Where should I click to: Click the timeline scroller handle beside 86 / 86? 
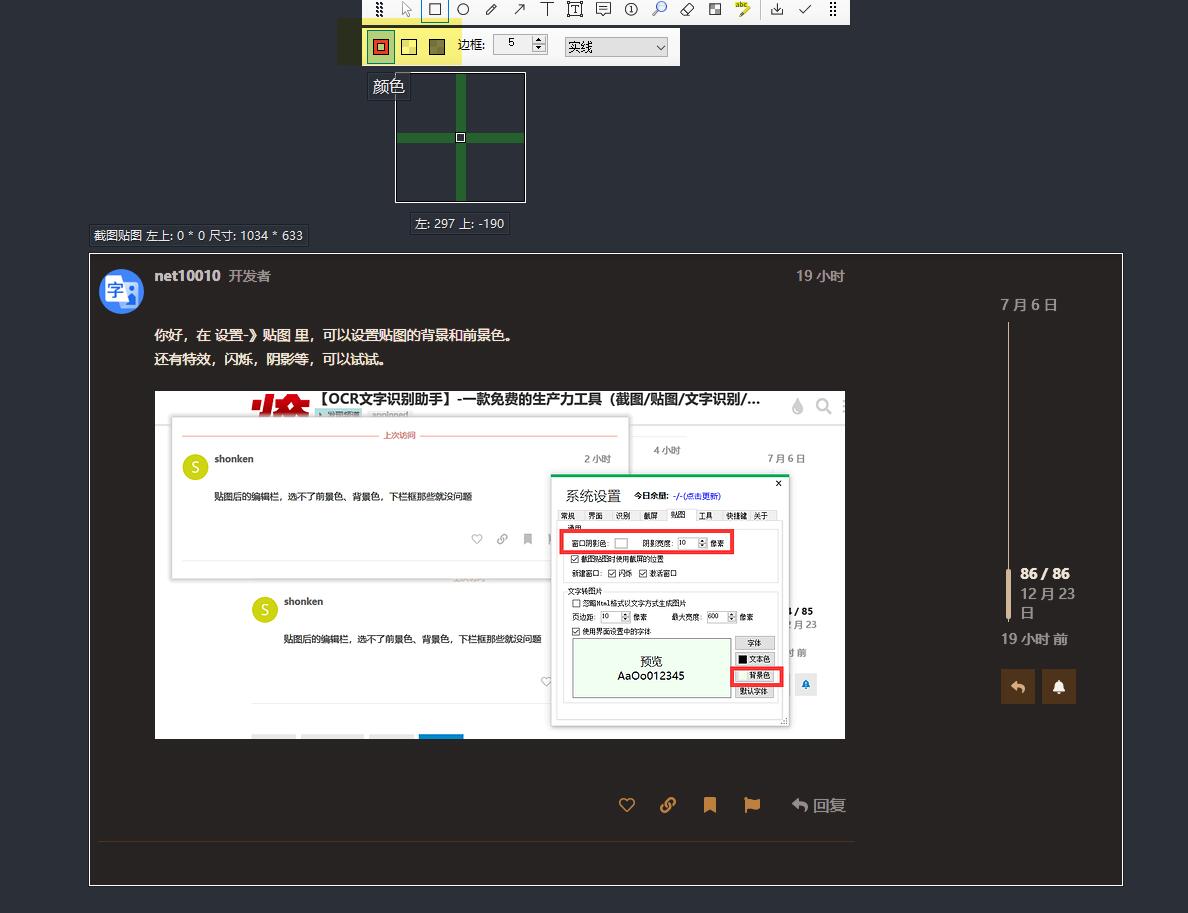(x=1008, y=593)
